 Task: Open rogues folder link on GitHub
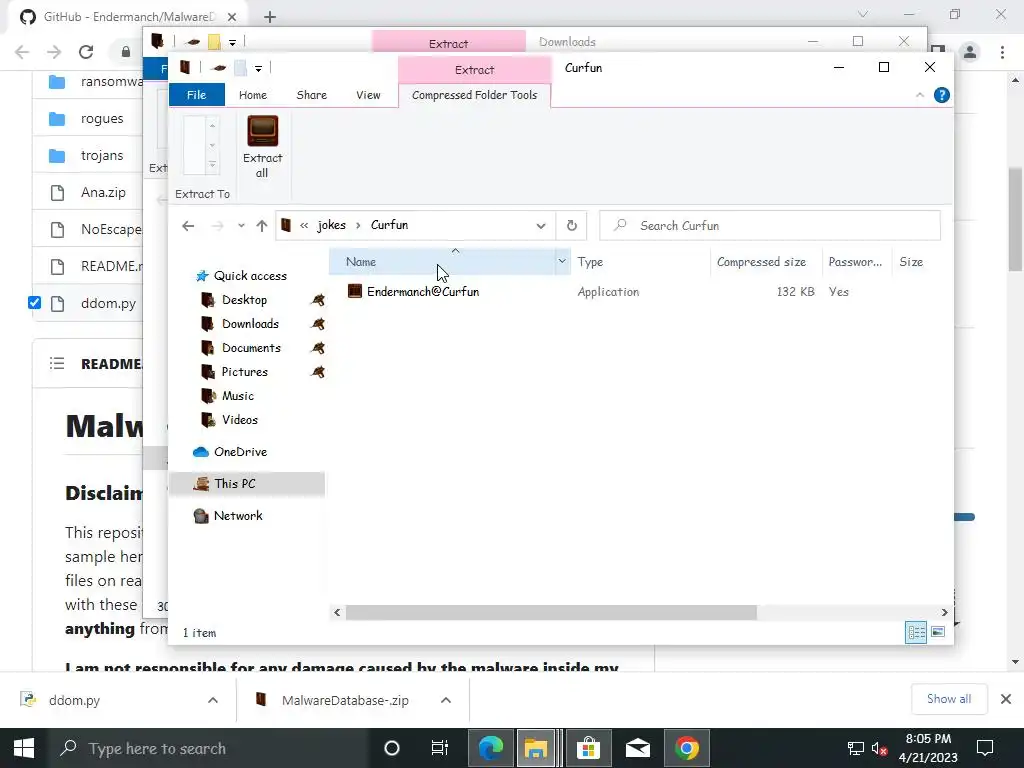[x=102, y=119]
